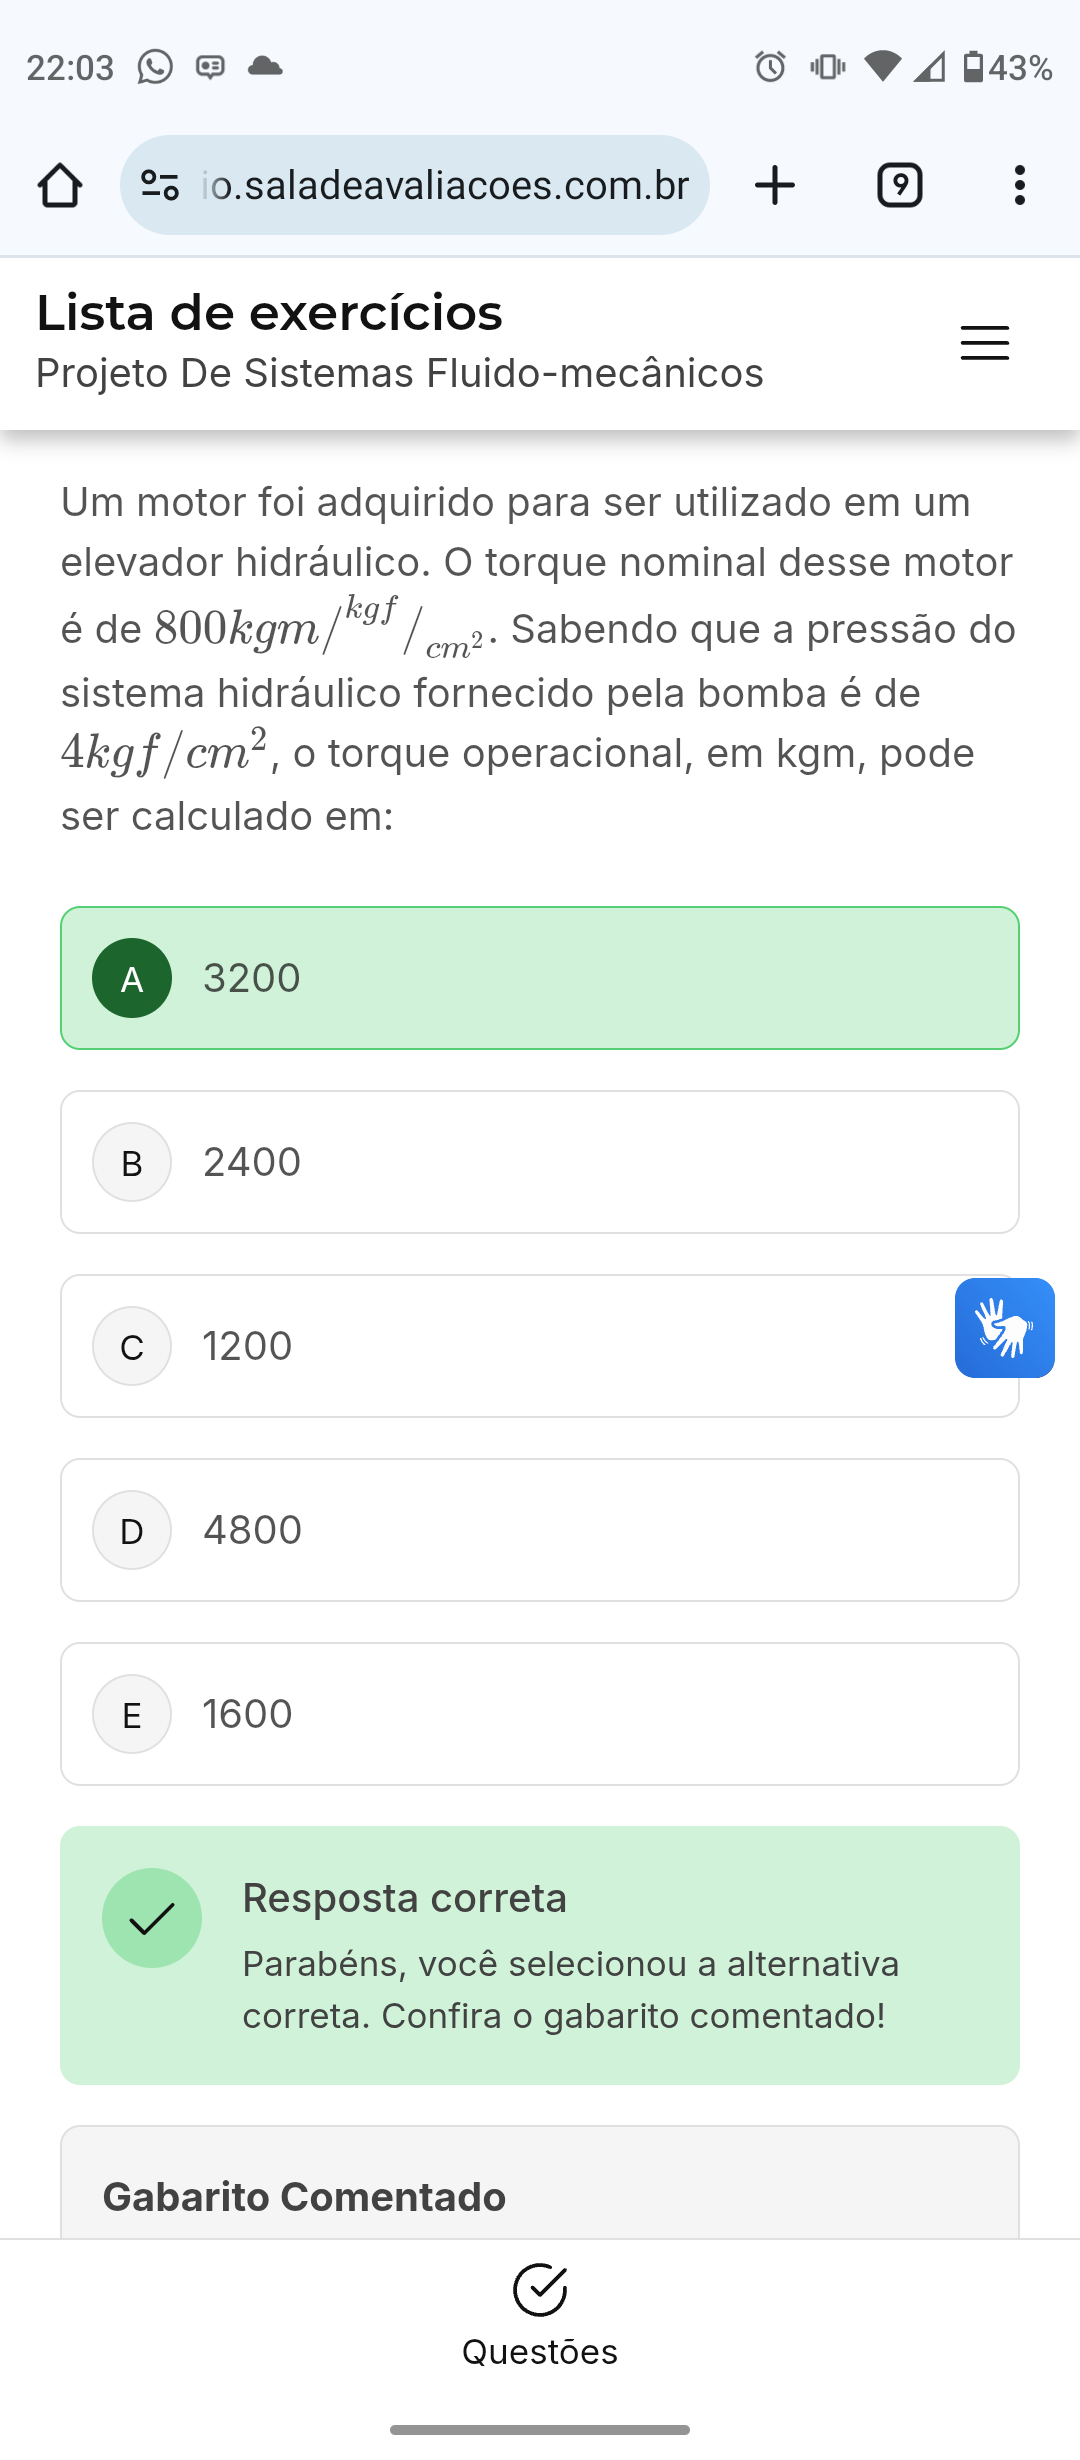Tap the alarm icon in status bar

(x=770, y=67)
